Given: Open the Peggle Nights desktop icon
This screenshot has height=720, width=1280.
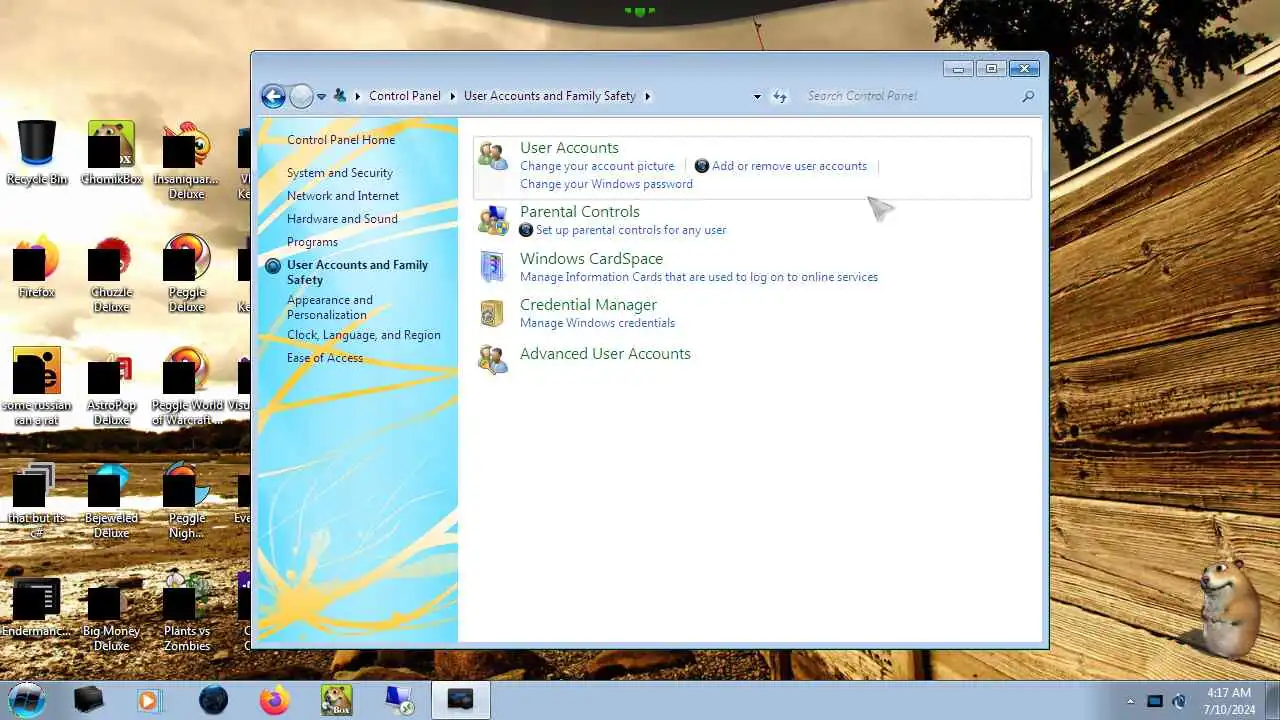Looking at the screenshot, I should coord(186,484).
